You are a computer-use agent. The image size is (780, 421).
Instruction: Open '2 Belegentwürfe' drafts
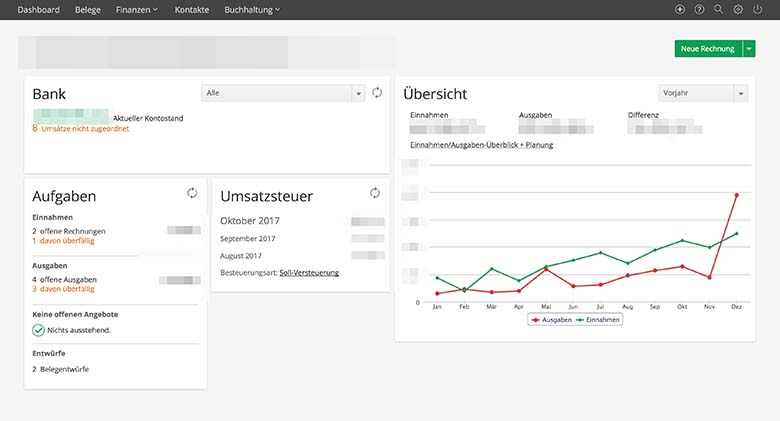(61, 369)
